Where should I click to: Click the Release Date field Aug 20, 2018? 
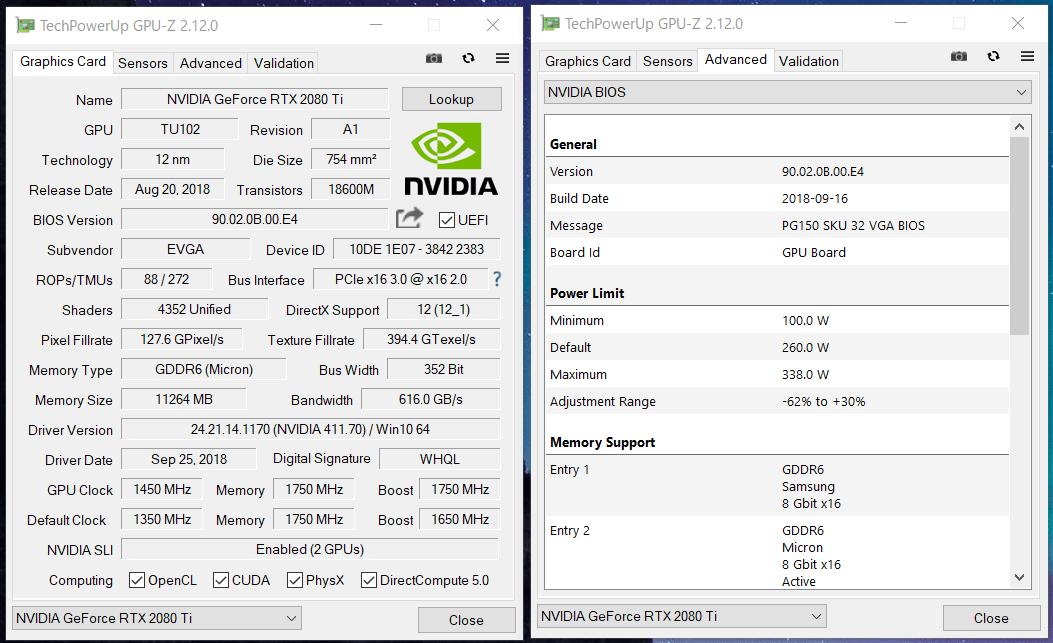(173, 189)
